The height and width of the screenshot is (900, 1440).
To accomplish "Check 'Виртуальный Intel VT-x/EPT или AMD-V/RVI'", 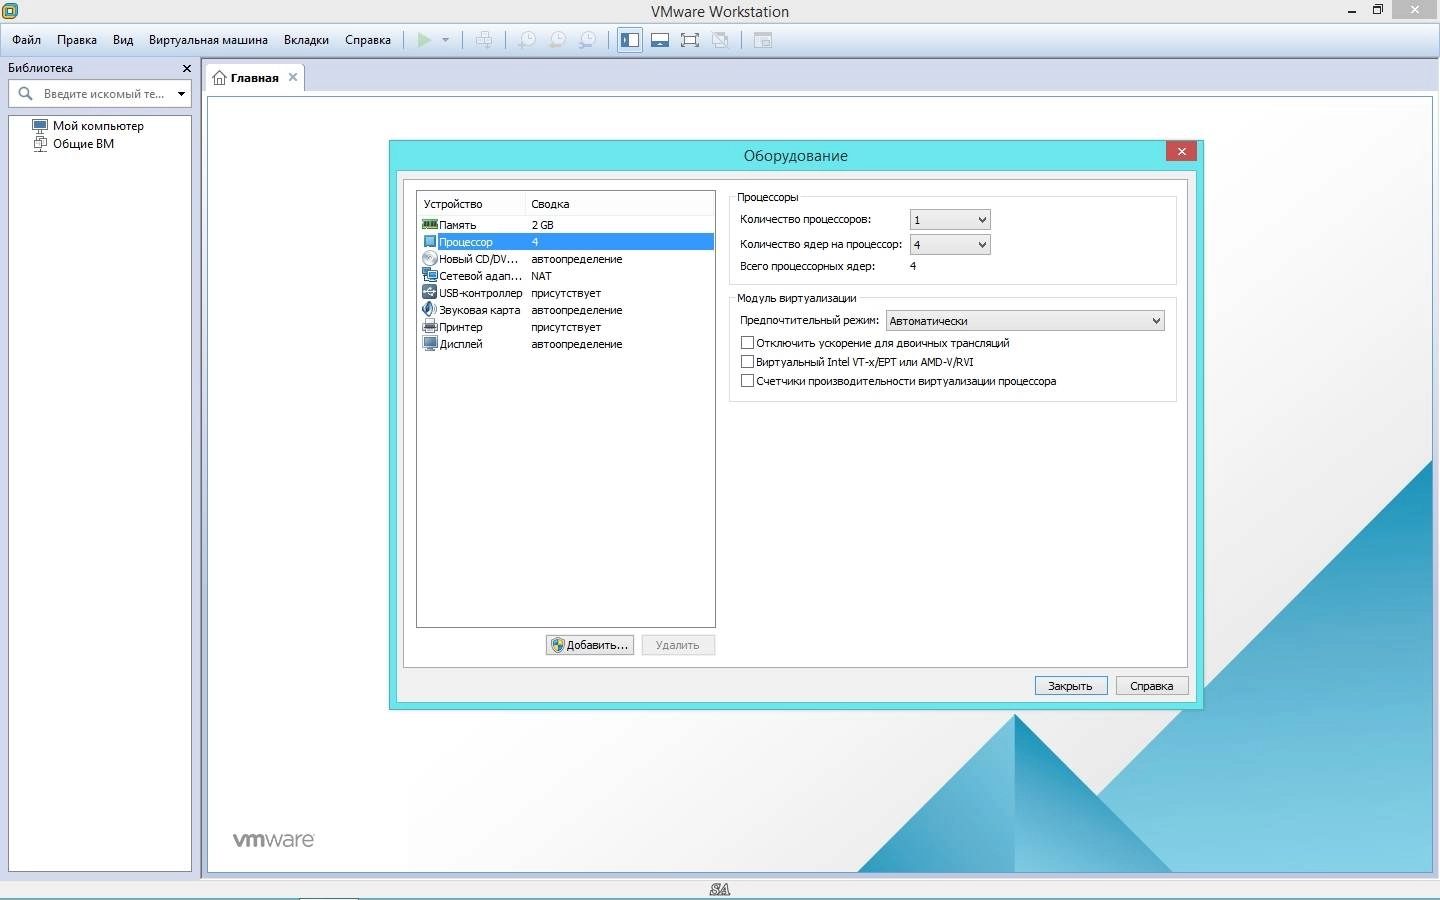I will [747, 362].
